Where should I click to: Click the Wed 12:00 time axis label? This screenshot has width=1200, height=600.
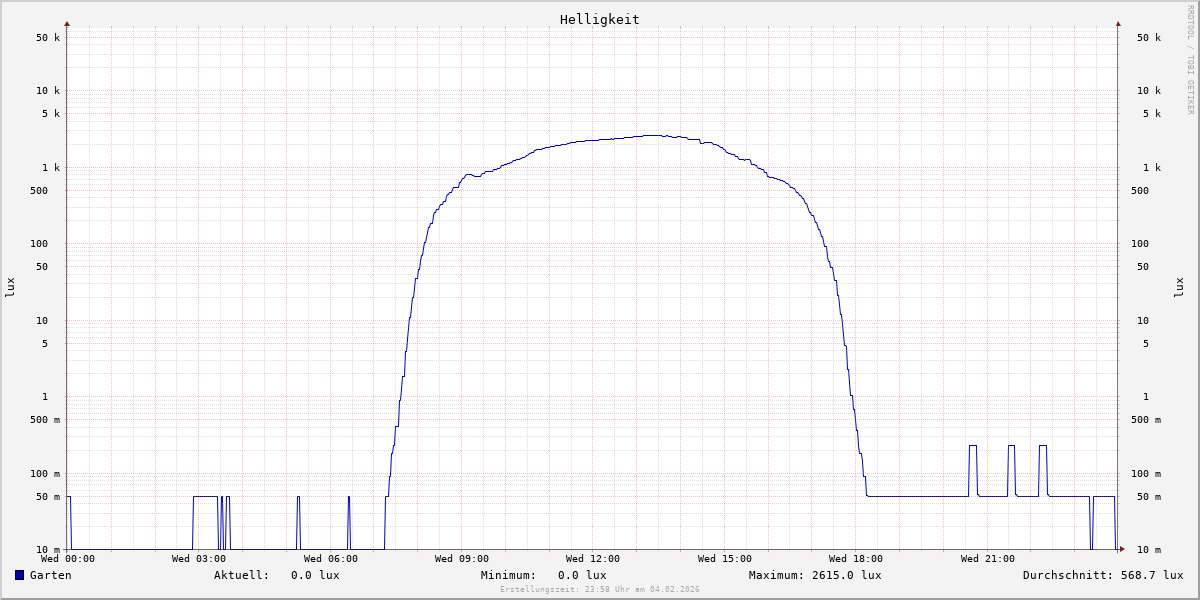[x=593, y=559]
